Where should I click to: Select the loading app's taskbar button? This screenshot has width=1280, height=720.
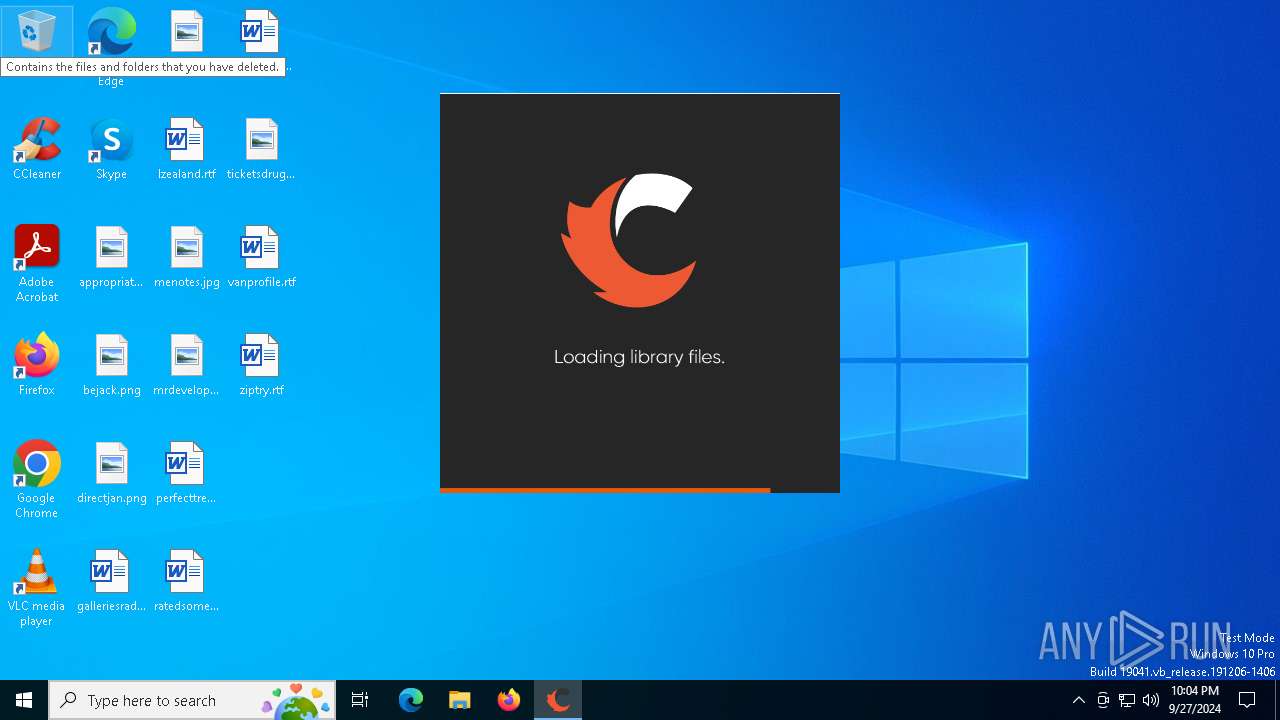click(558, 700)
